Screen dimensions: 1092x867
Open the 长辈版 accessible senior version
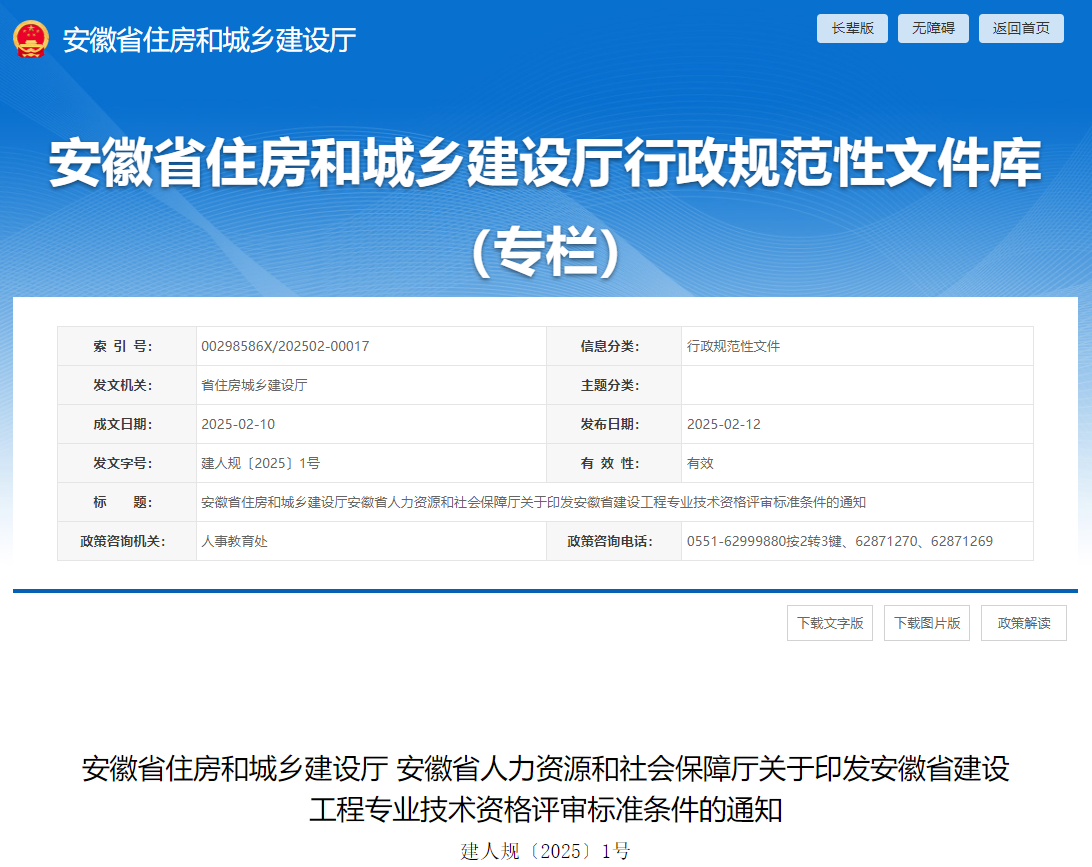[851, 28]
